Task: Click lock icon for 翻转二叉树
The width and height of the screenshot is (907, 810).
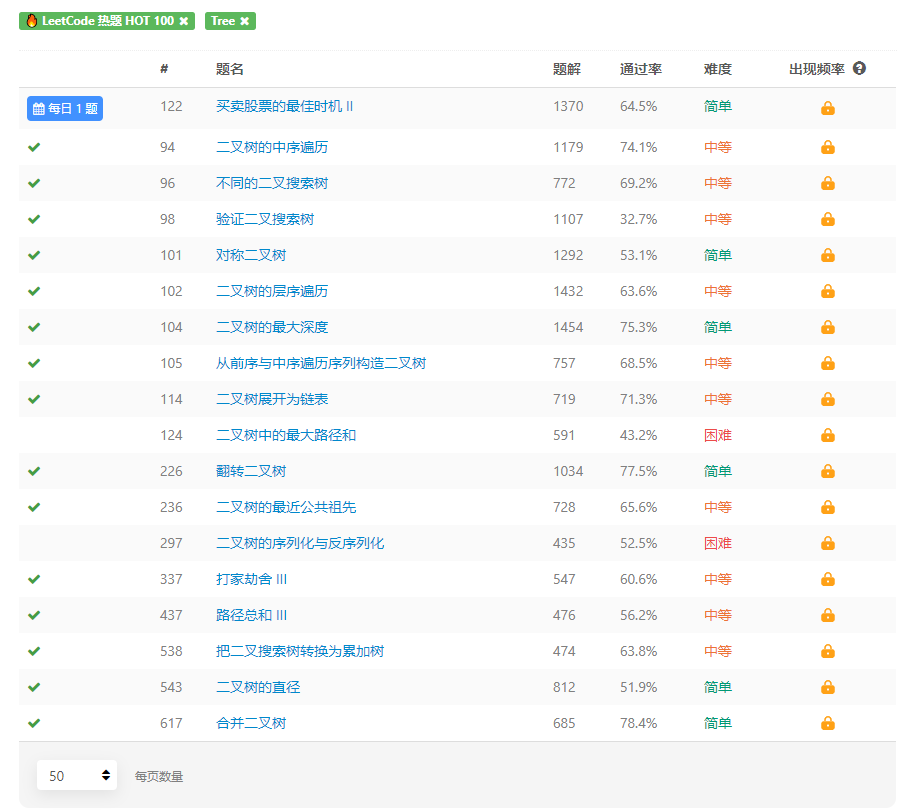Action: [x=828, y=472]
